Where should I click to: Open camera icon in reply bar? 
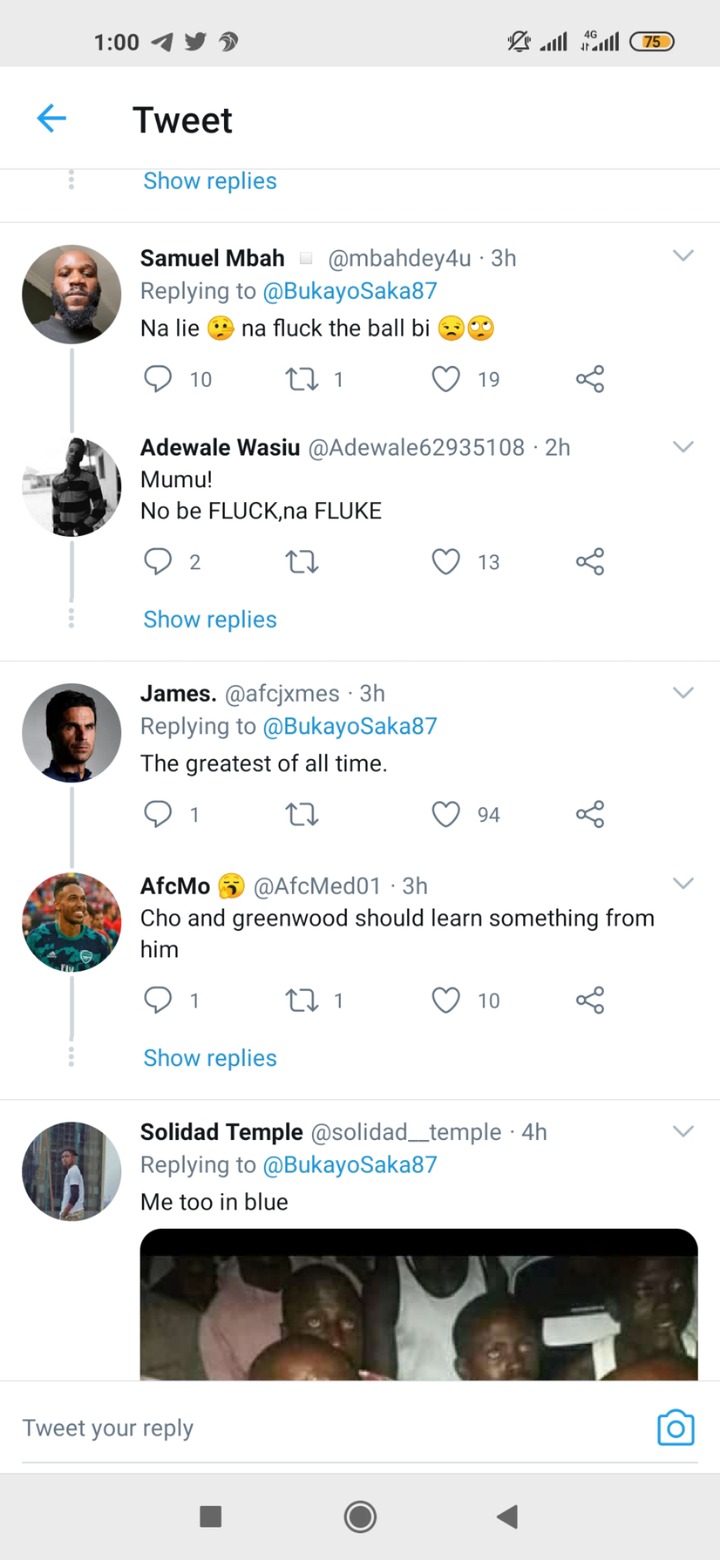[x=675, y=1428]
